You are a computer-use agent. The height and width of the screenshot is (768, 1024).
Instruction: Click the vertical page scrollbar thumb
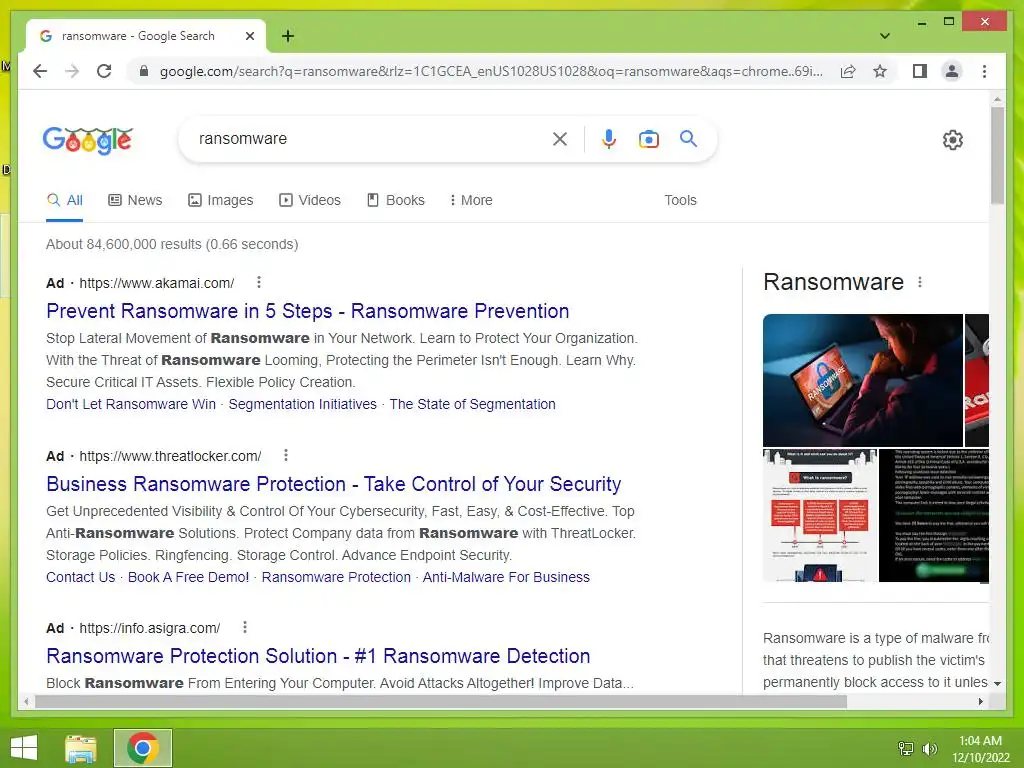point(997,155)
